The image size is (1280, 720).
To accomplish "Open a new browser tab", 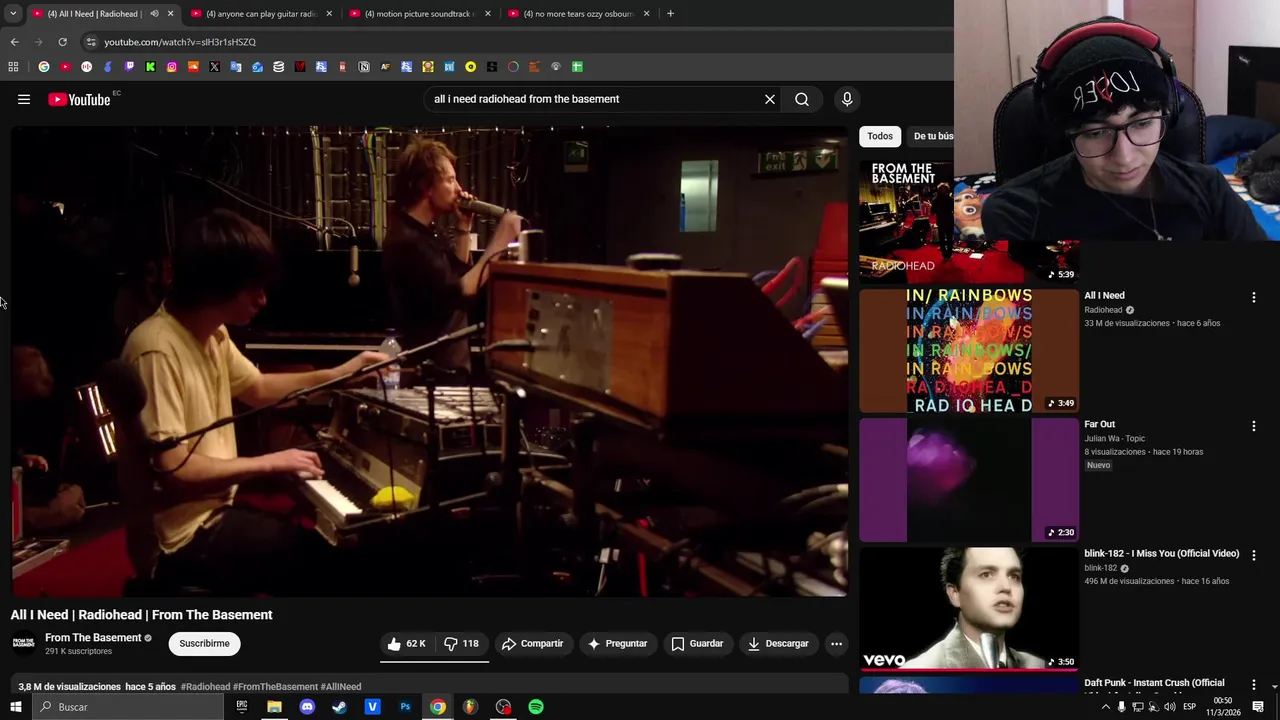I will [670, 14].
